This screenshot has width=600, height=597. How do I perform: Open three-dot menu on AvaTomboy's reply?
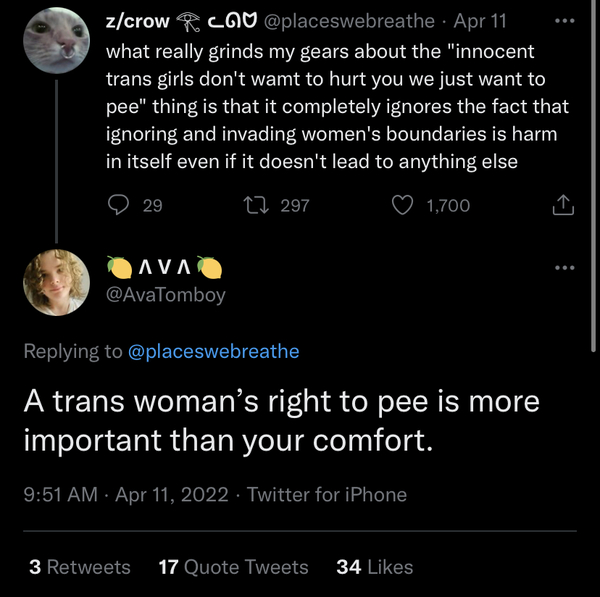click(564, 267)
